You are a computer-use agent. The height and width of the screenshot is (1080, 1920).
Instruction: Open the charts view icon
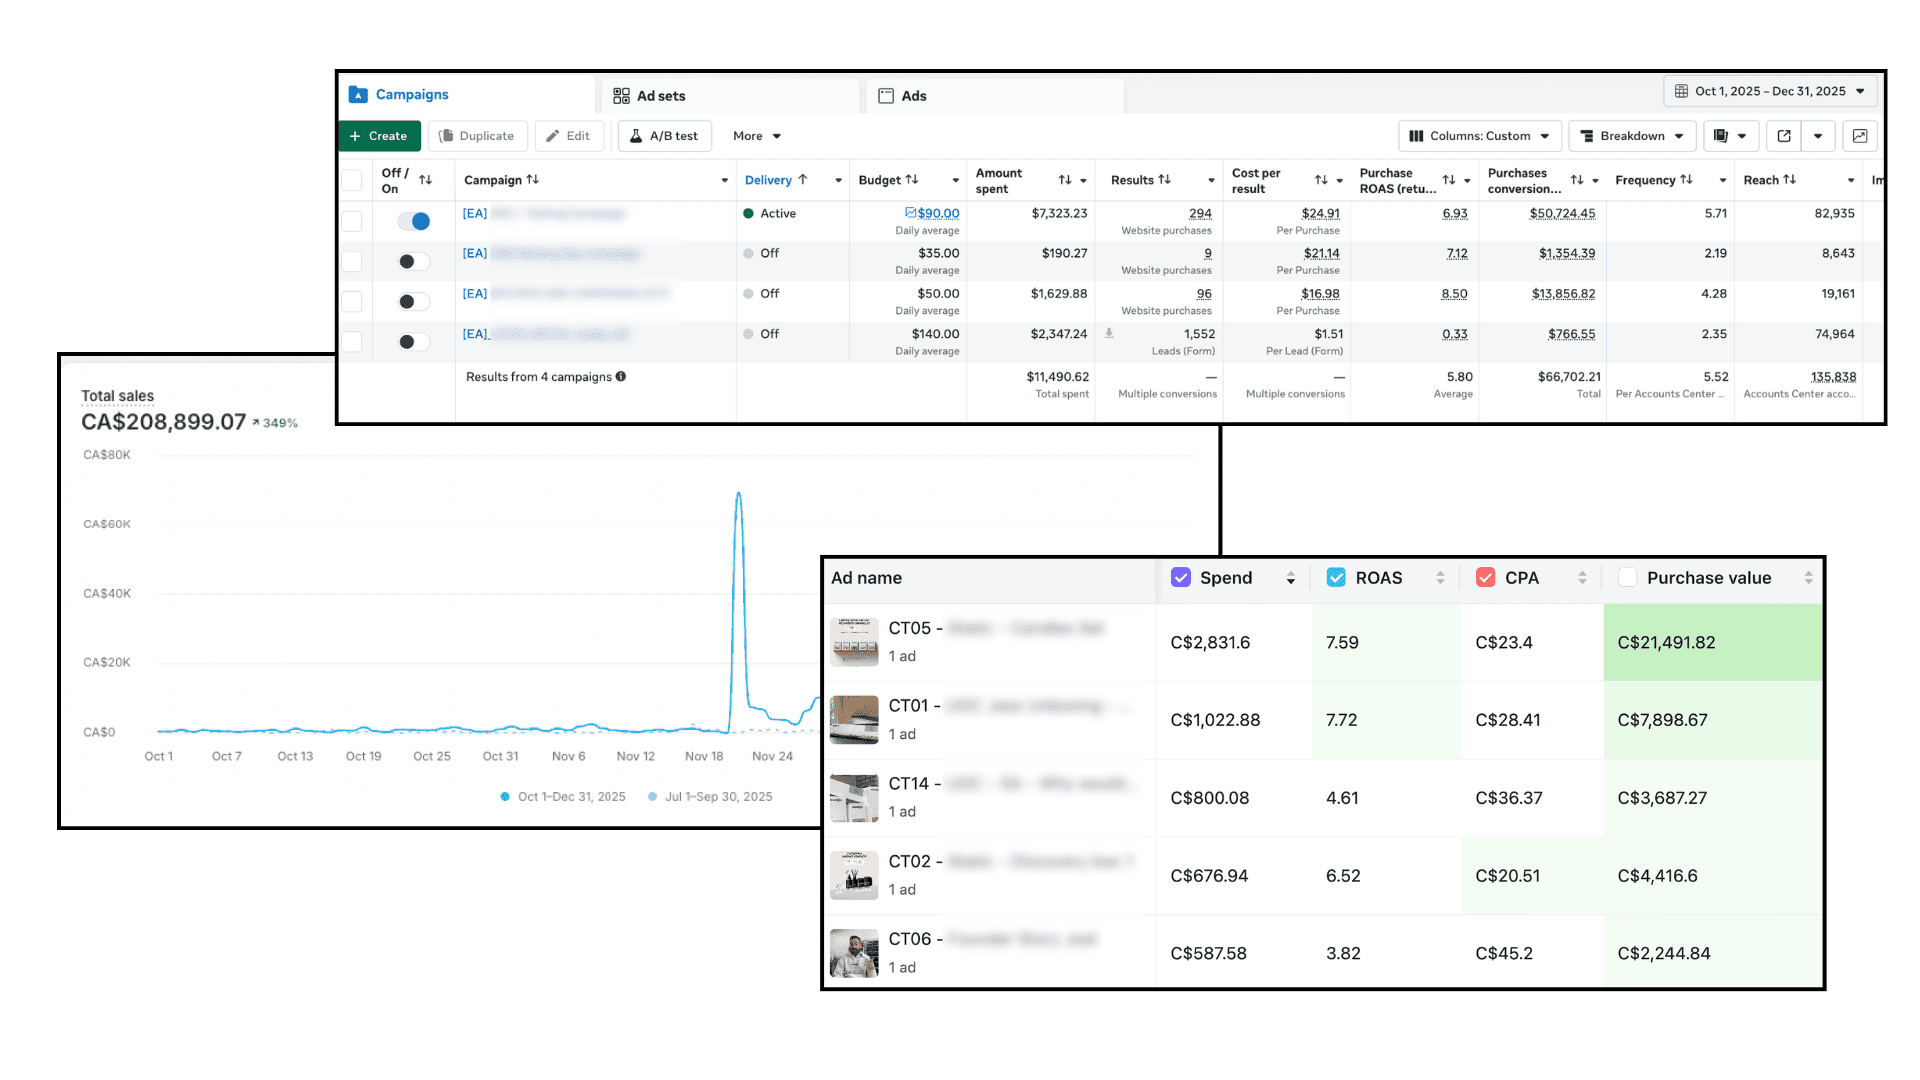pyautogui.click(x=1860, y=136)
